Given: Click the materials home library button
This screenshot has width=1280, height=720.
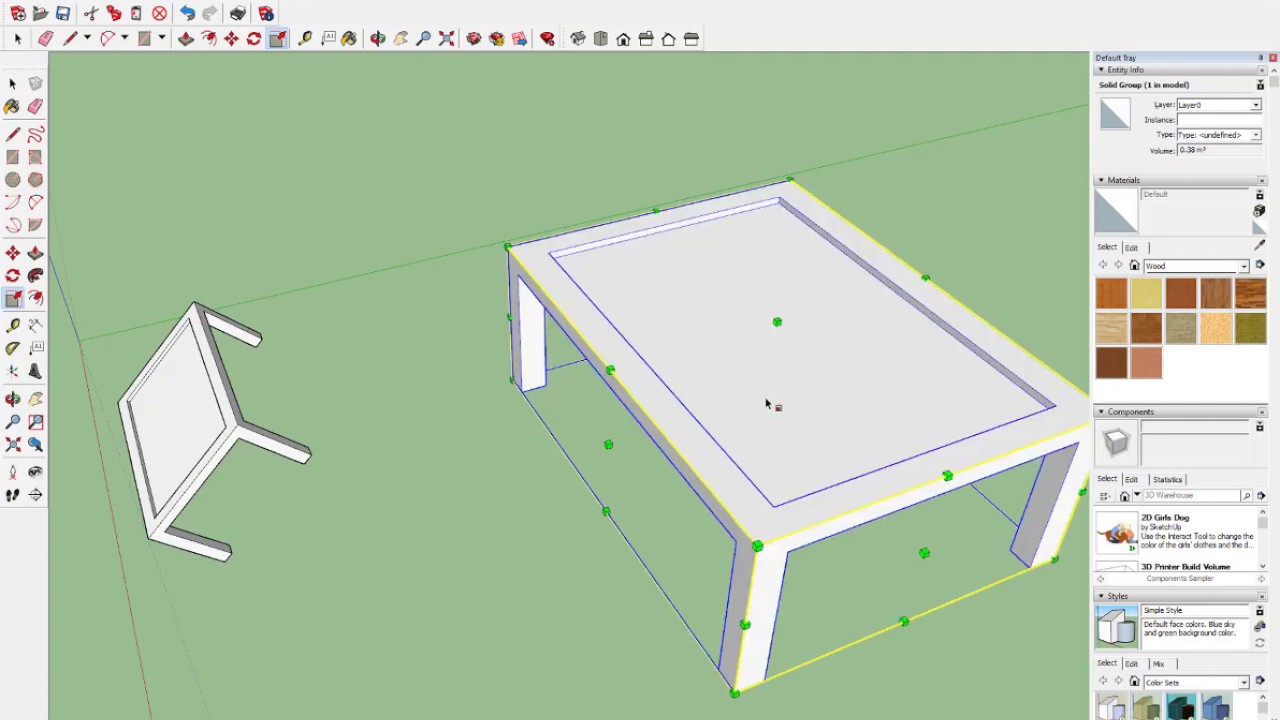Looking at the screenshot, I should [x=1134, y=266].
